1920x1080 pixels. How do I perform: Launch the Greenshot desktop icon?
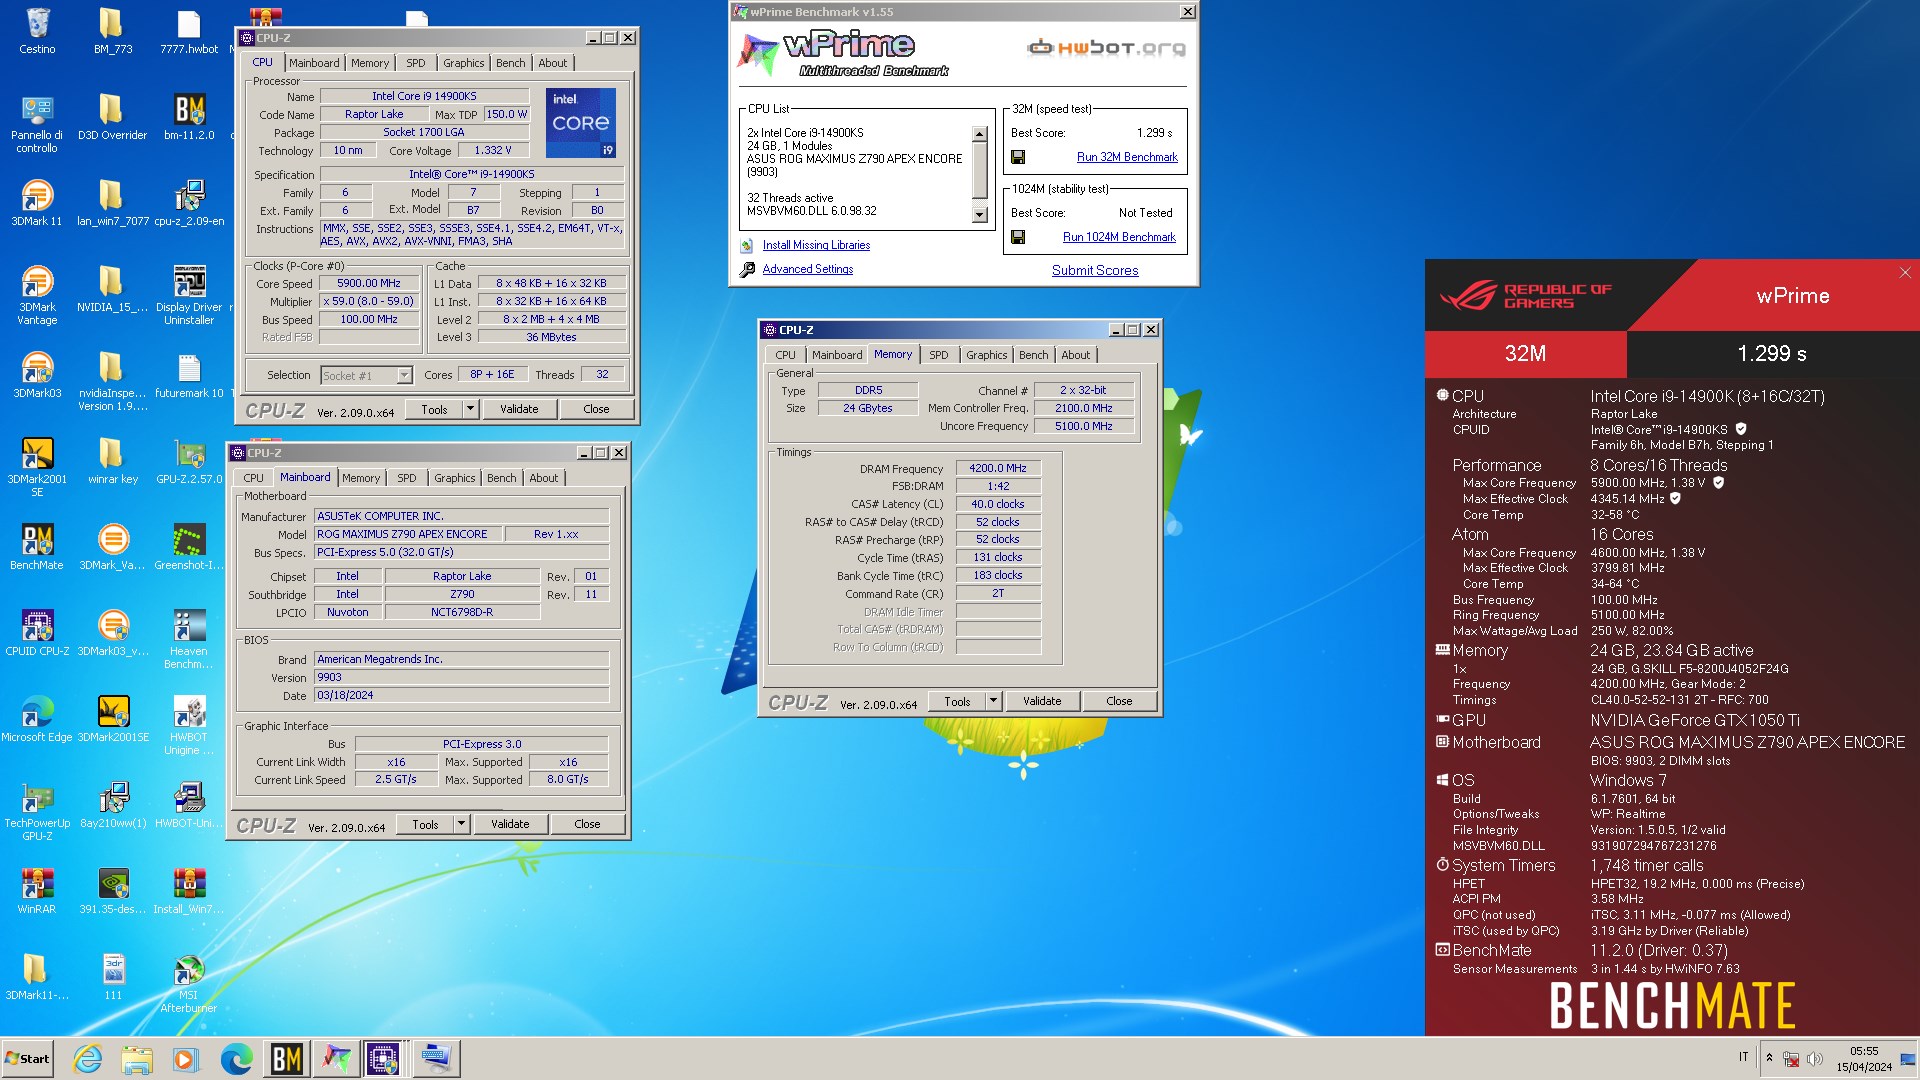189,548
